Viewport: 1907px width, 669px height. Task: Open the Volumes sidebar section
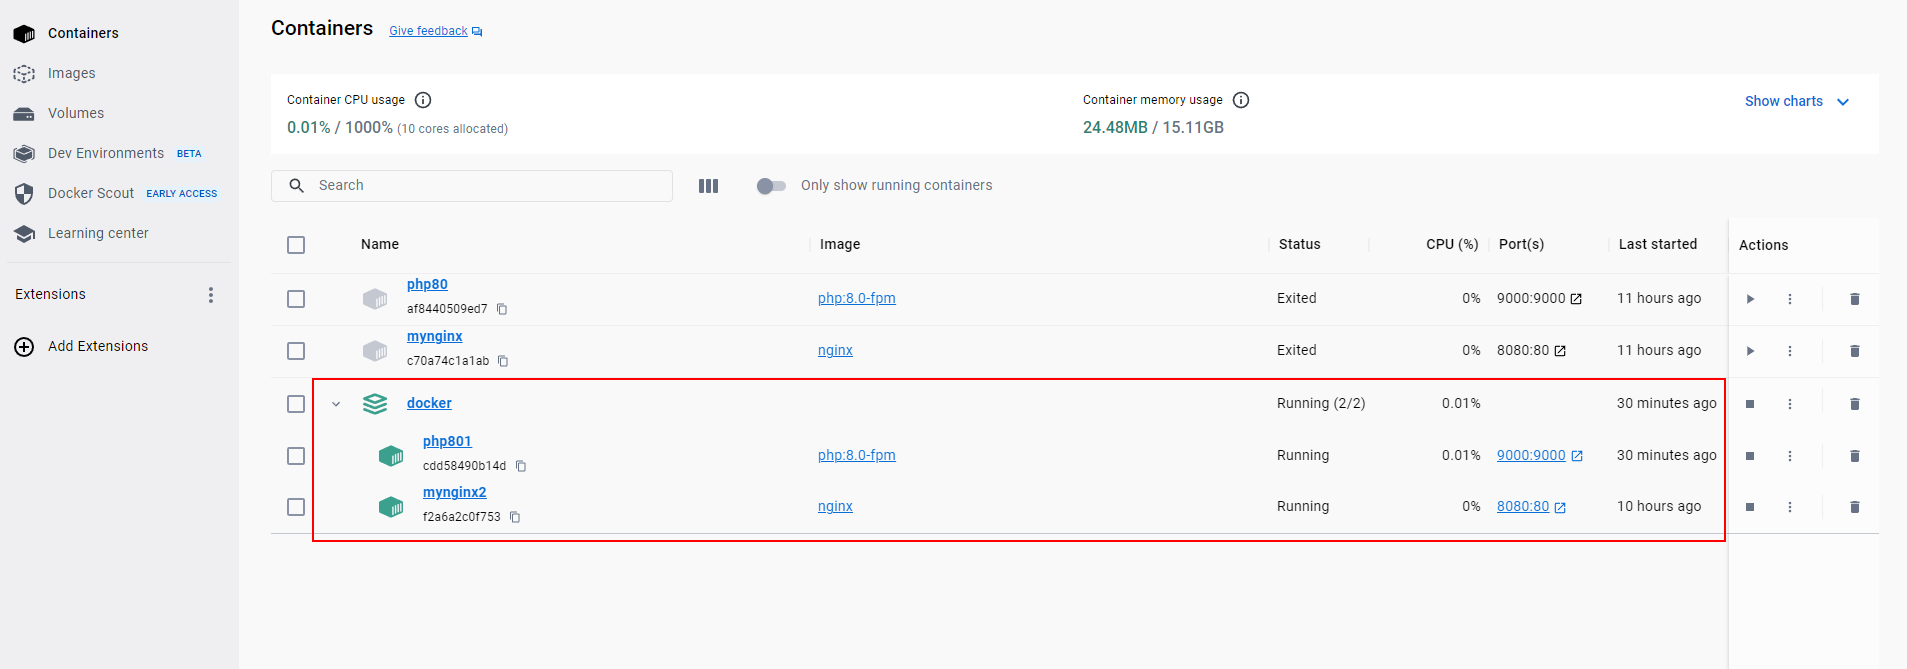(59, 113)
